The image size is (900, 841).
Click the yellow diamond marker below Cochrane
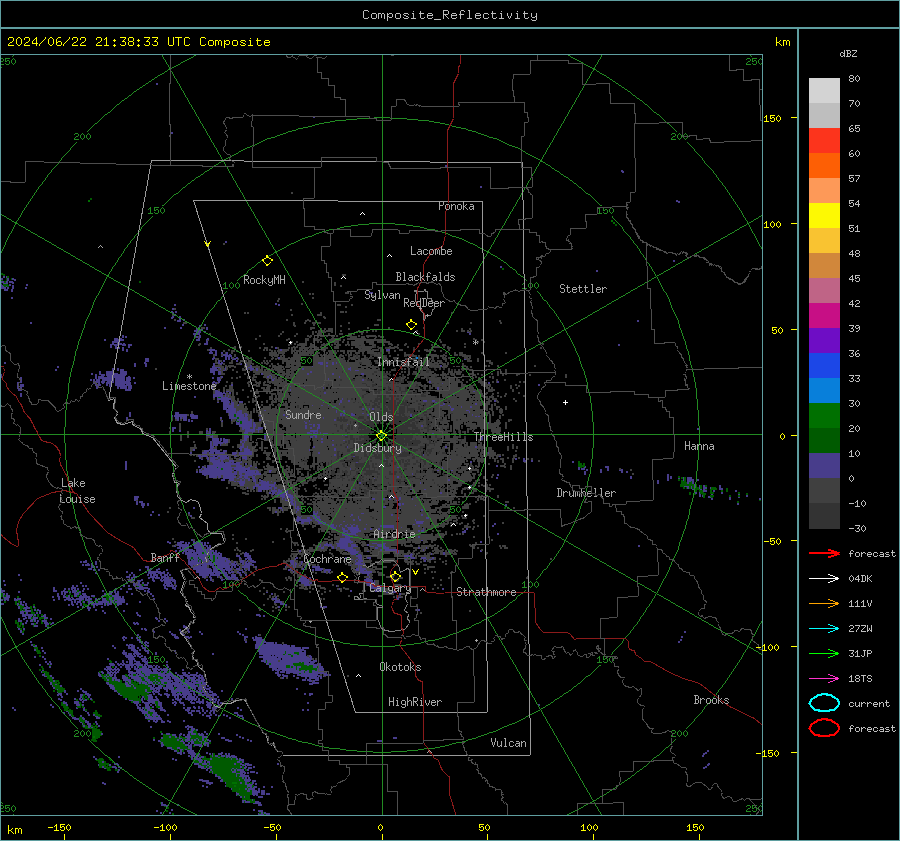(x=342, y=577)
